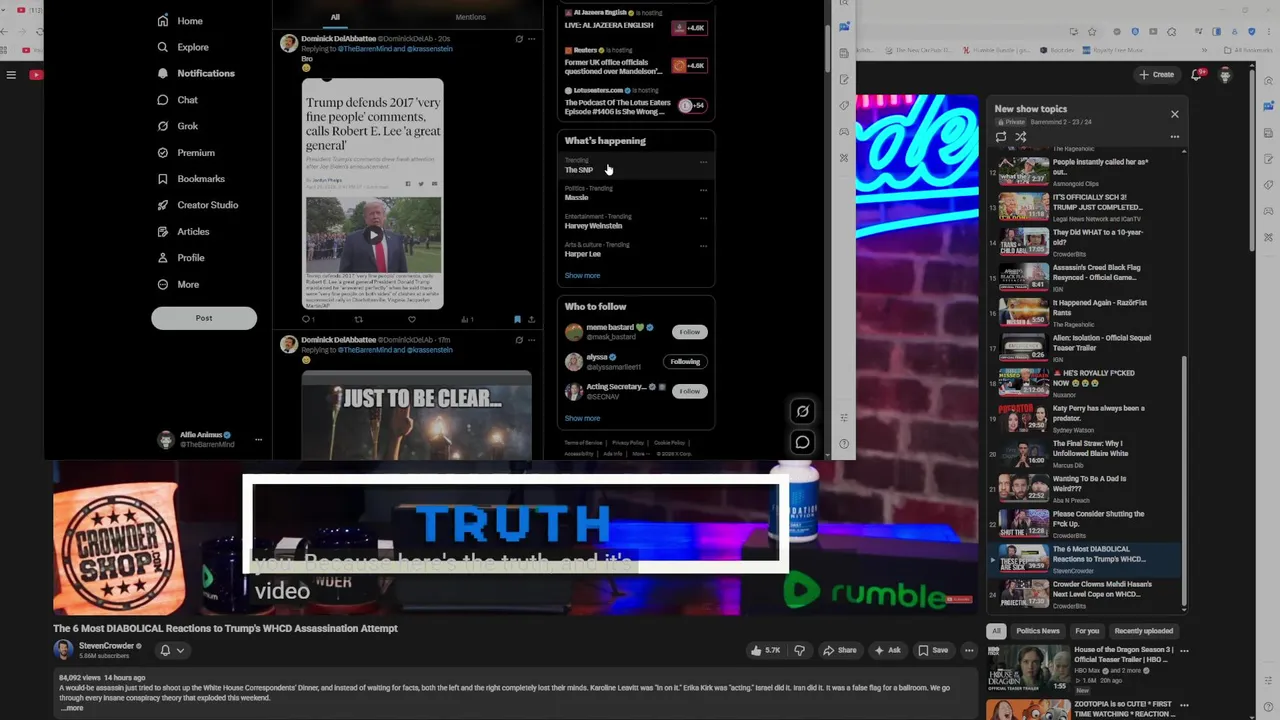Toggle shuffle playlist in New show topics
Screen dimensions: 1280x720
pos(1021,137)
